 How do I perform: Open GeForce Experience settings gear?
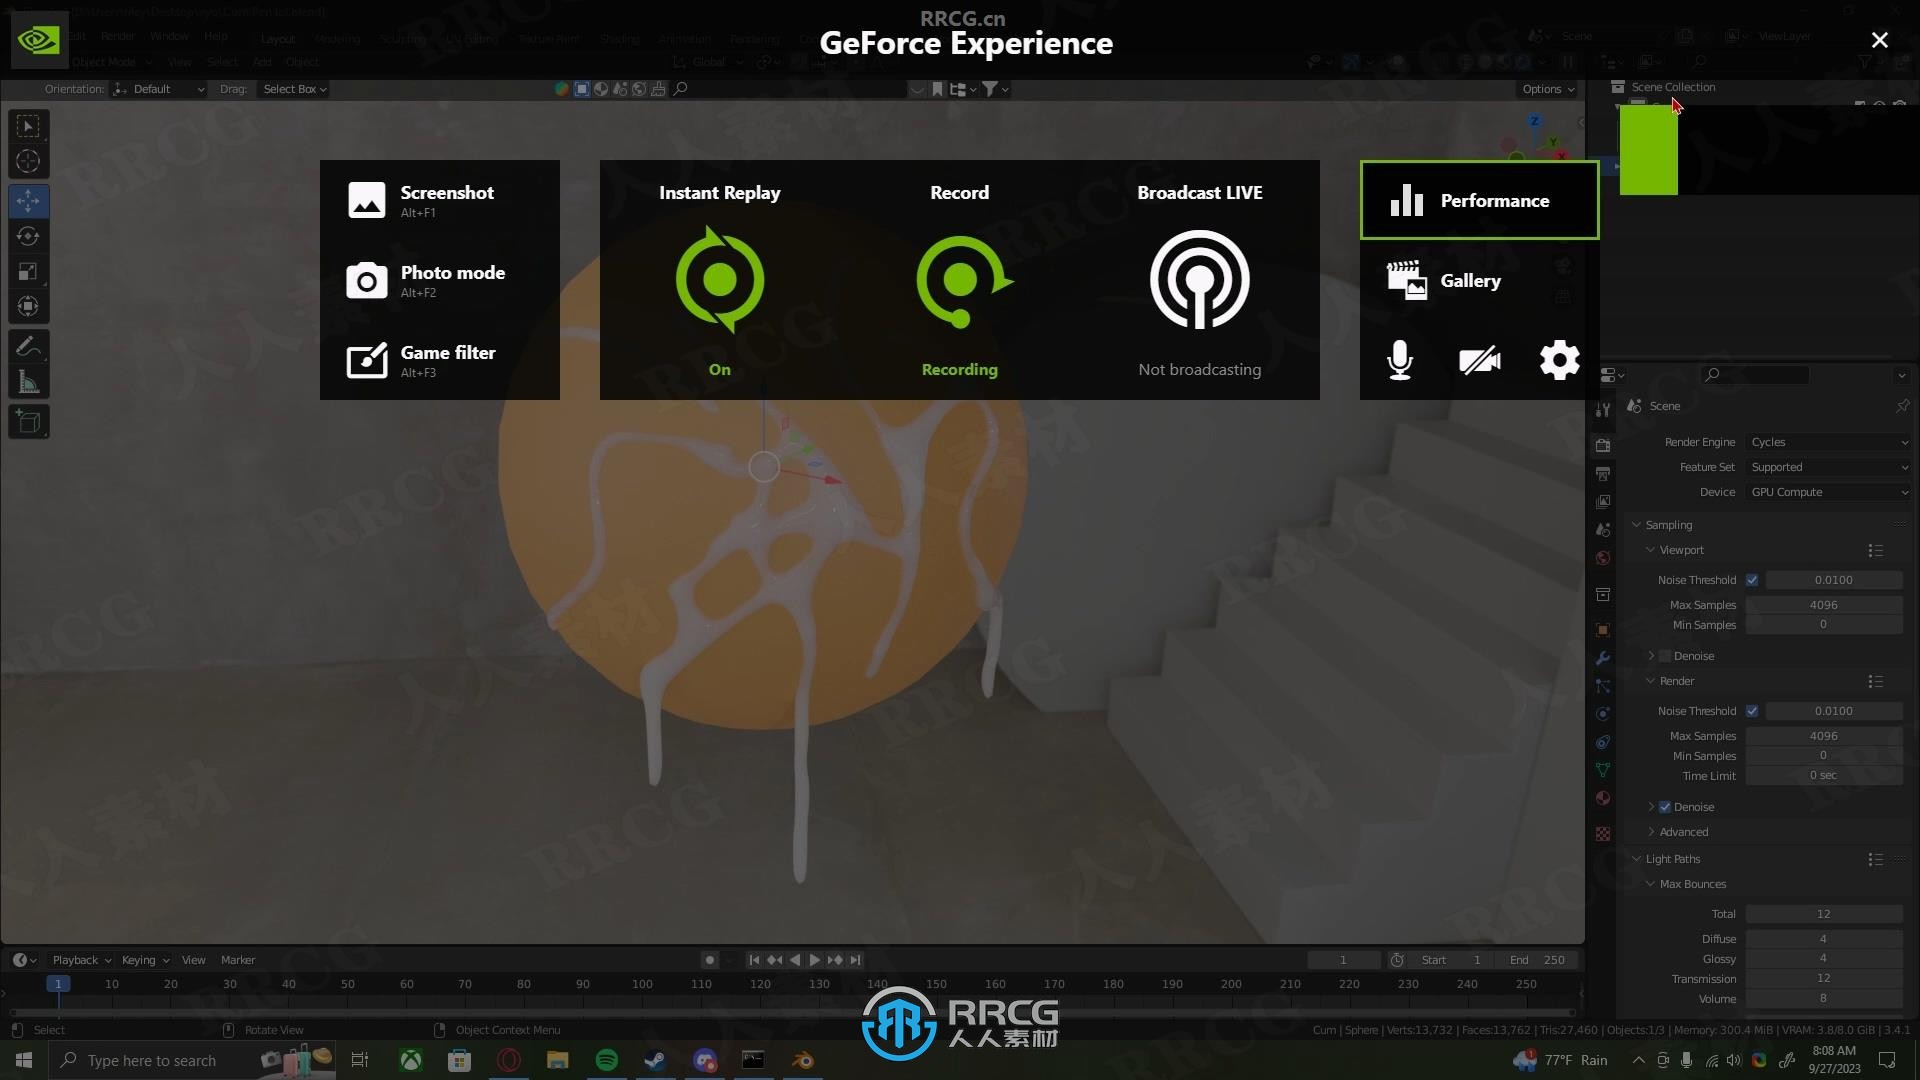point(1560,360)
